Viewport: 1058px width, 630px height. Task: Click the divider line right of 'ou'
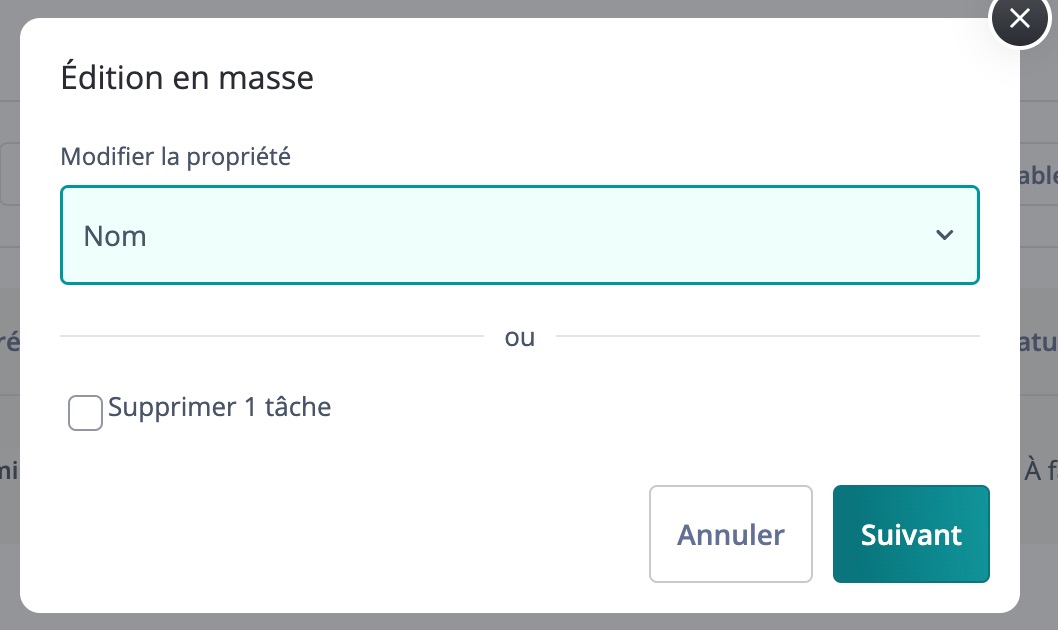(768, 335)
